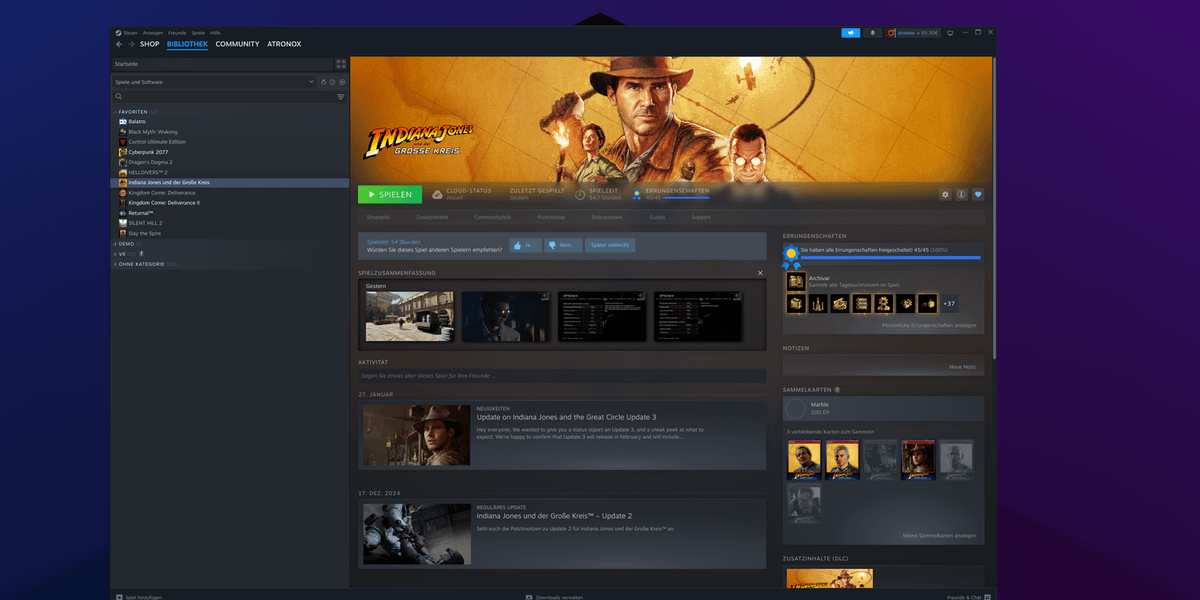Viewport: 1200px width, 600px height.
Task: Collapse the FAVORITEN category
Action: (x=115, y=112)
